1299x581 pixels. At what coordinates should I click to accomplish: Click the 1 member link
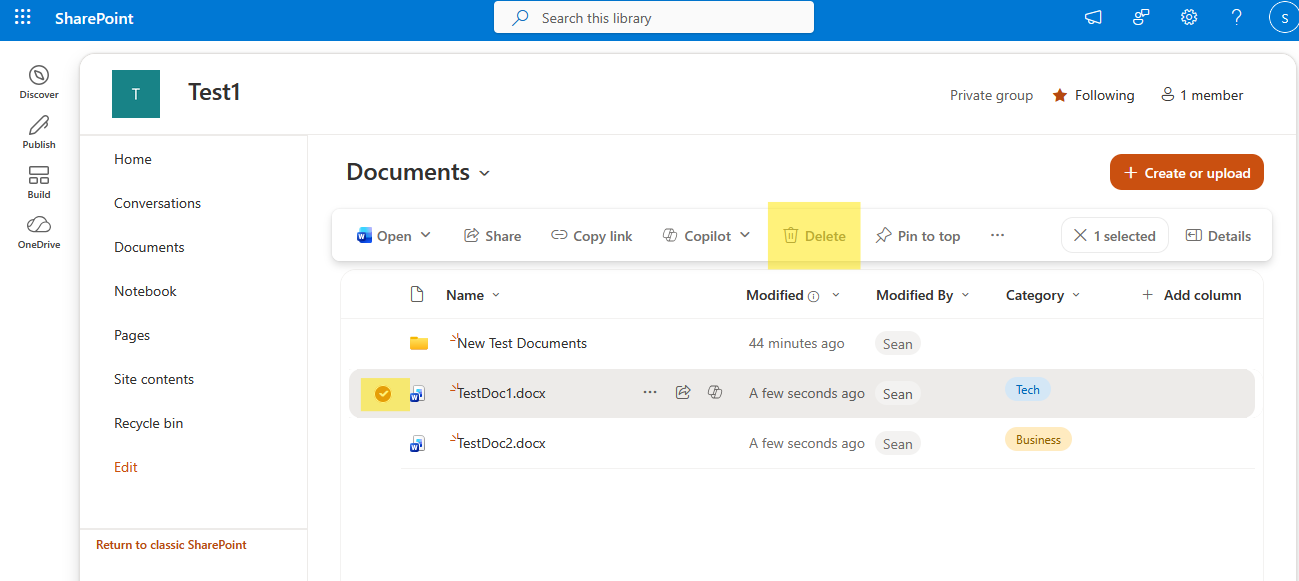(1202, 95)
